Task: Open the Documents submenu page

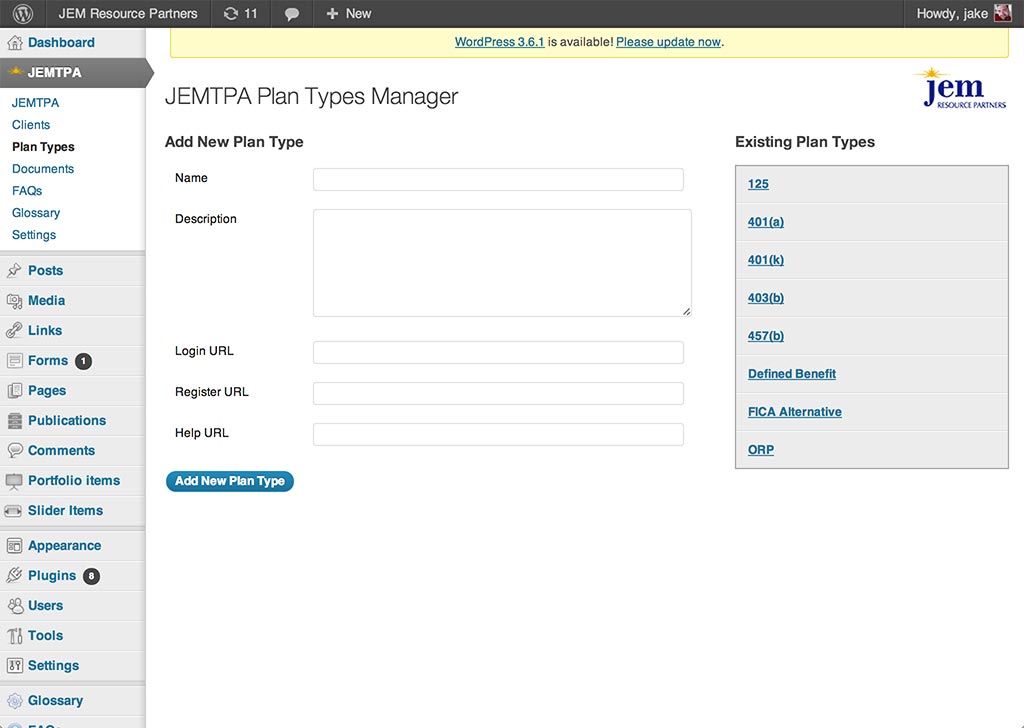Action: point(43,168)
